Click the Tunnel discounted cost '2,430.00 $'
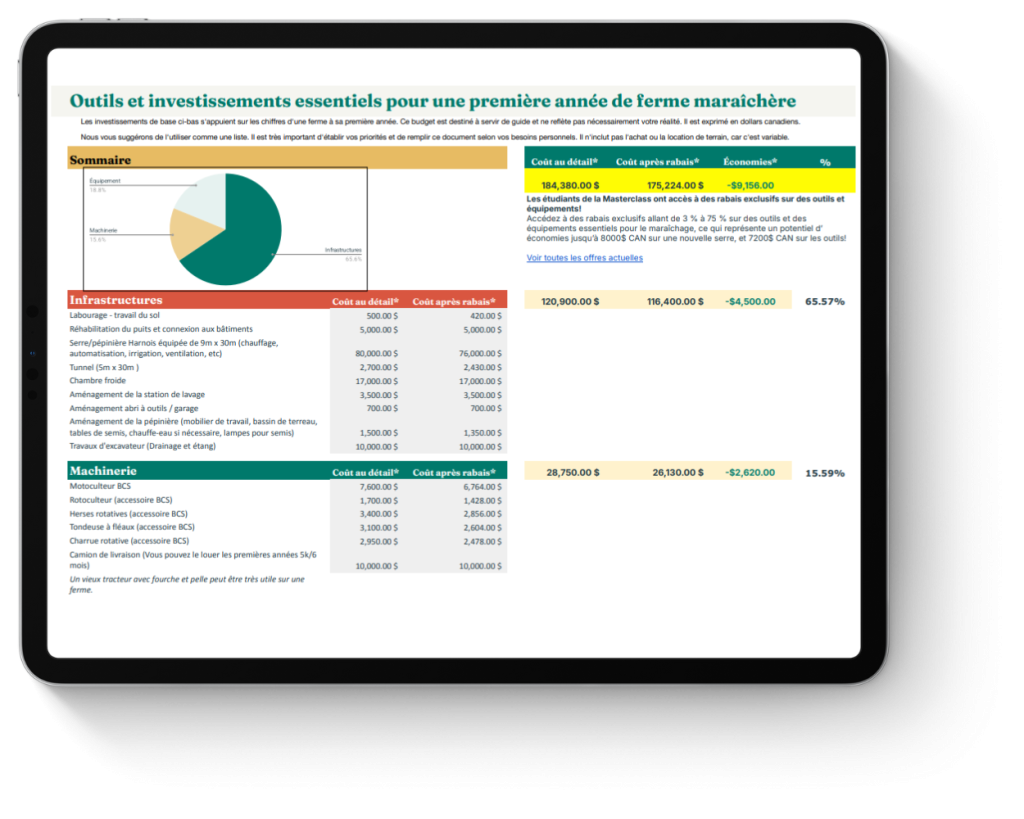The width and height of the screenshot is (1024, 819). coord(483,368)
